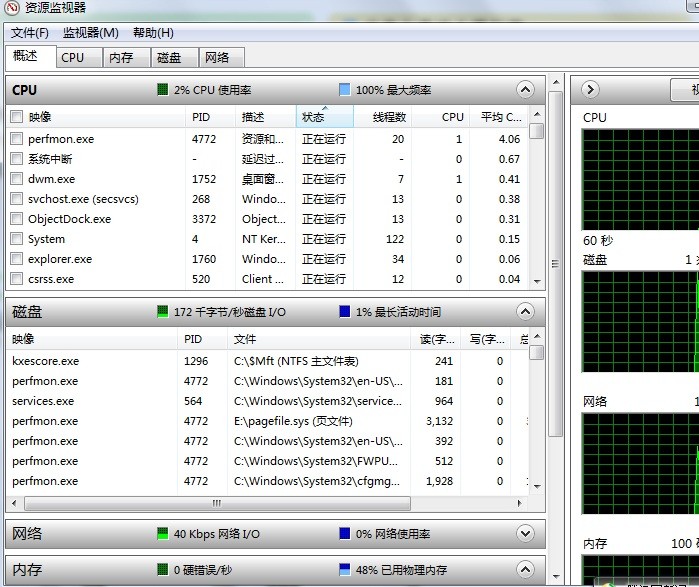
Task: Open the 文件(F) menu
Action: [x=29, y=33]
